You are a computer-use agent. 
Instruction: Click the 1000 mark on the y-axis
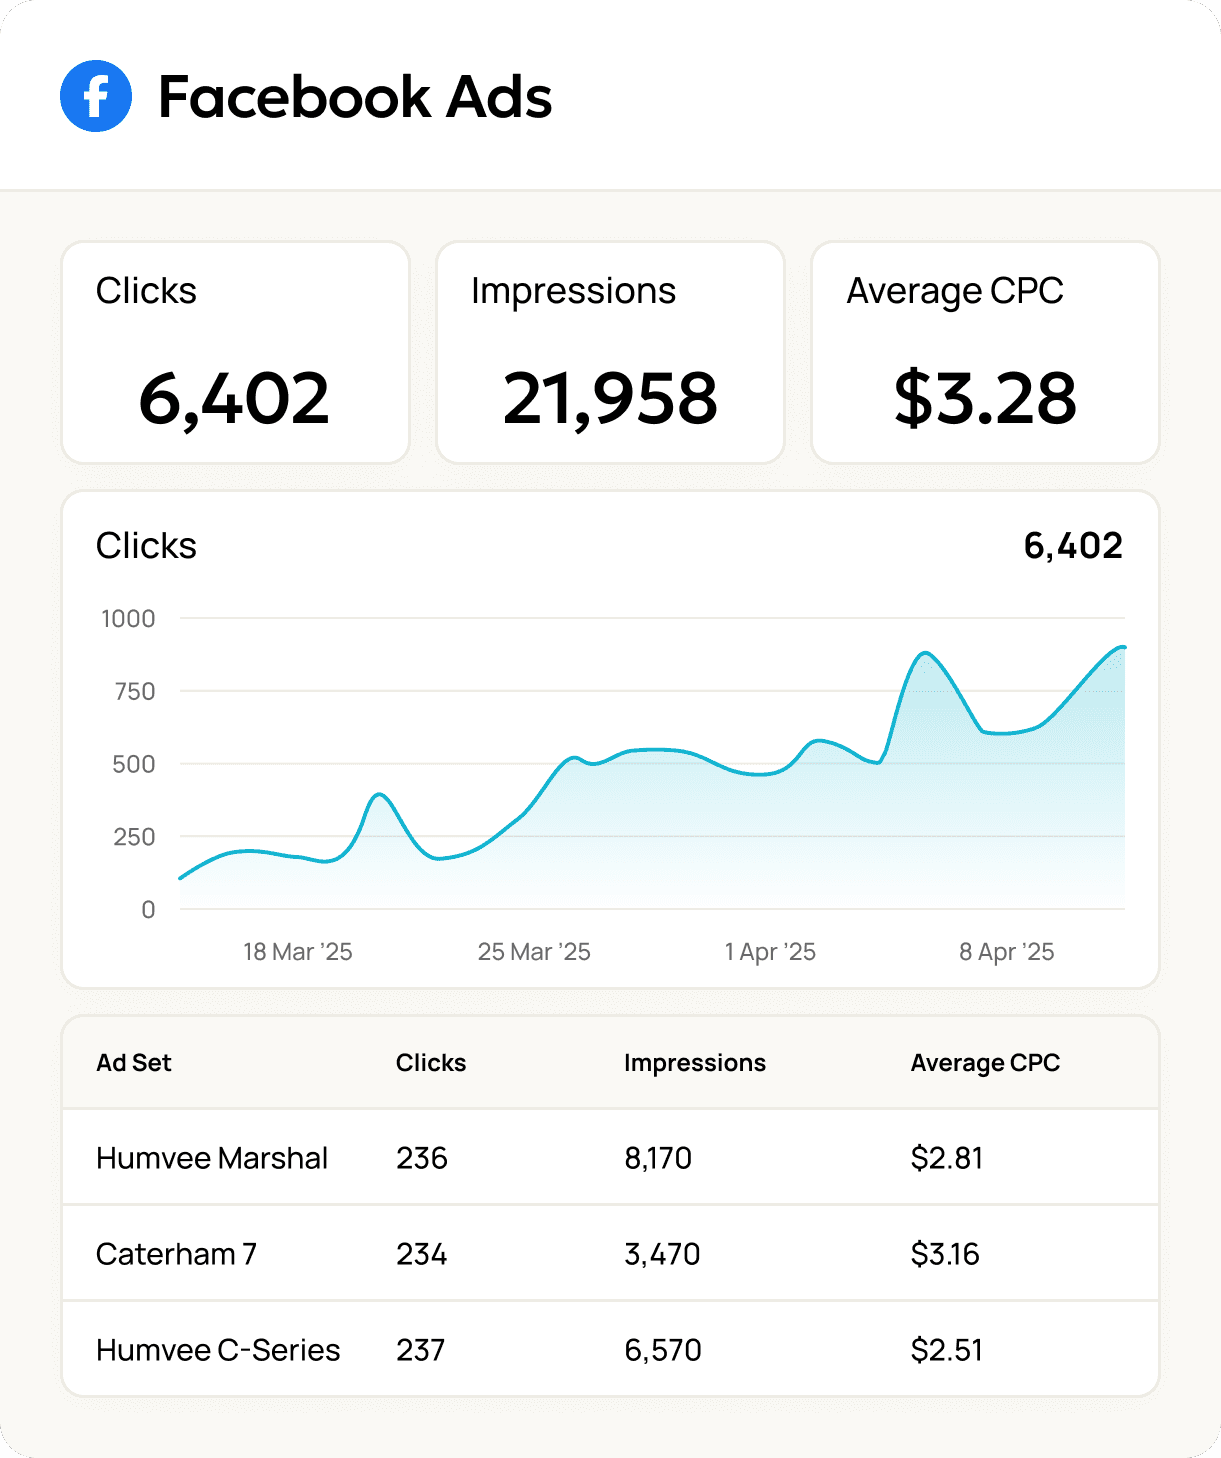[128, 618]
